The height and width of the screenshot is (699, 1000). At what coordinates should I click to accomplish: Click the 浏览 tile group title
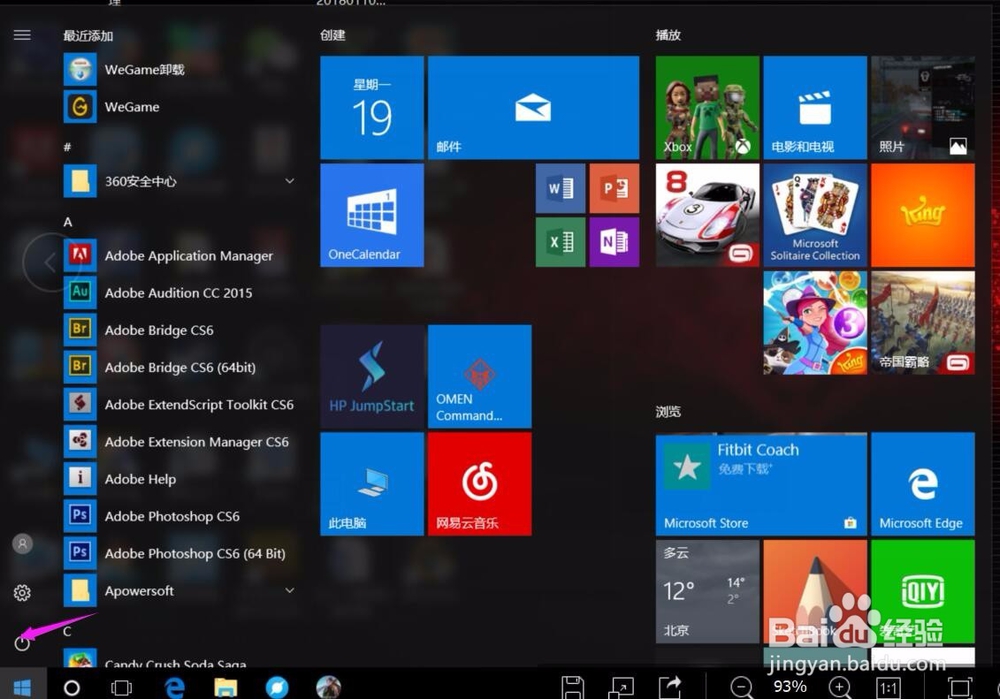click(668, 411)
